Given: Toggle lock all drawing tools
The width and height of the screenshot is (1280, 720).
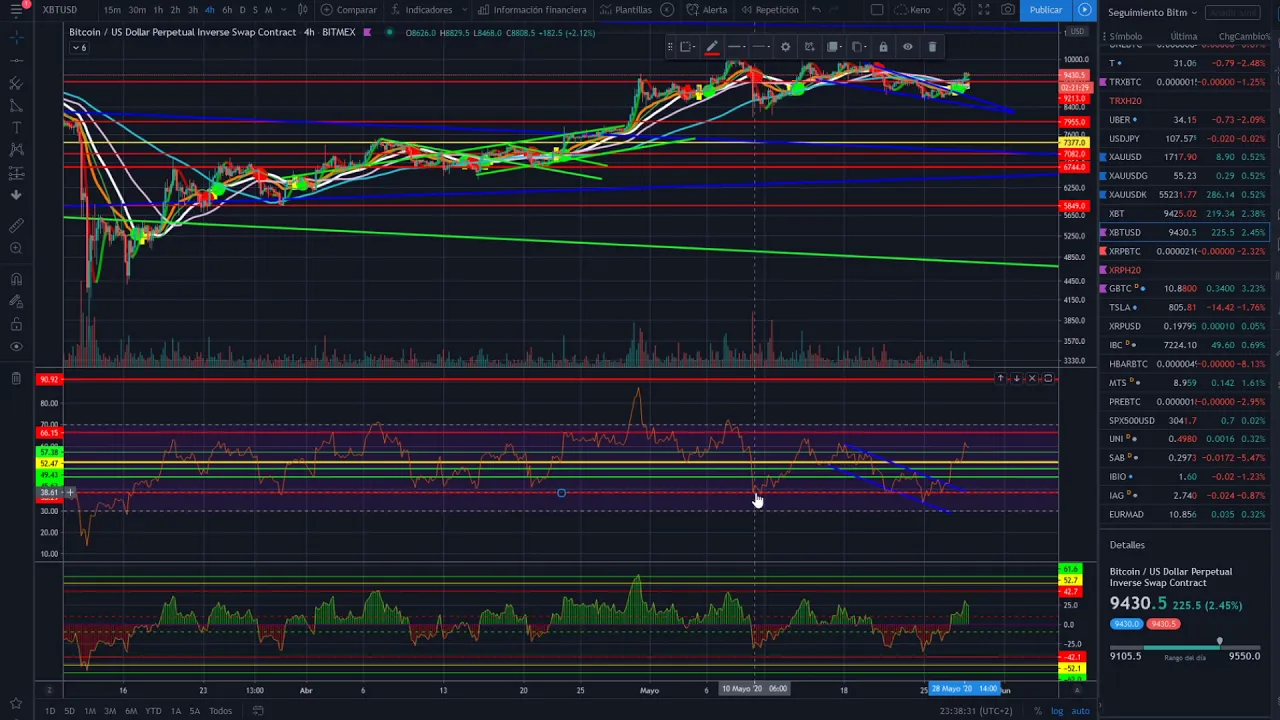Looking at the screenshot, I should (16, 324).
